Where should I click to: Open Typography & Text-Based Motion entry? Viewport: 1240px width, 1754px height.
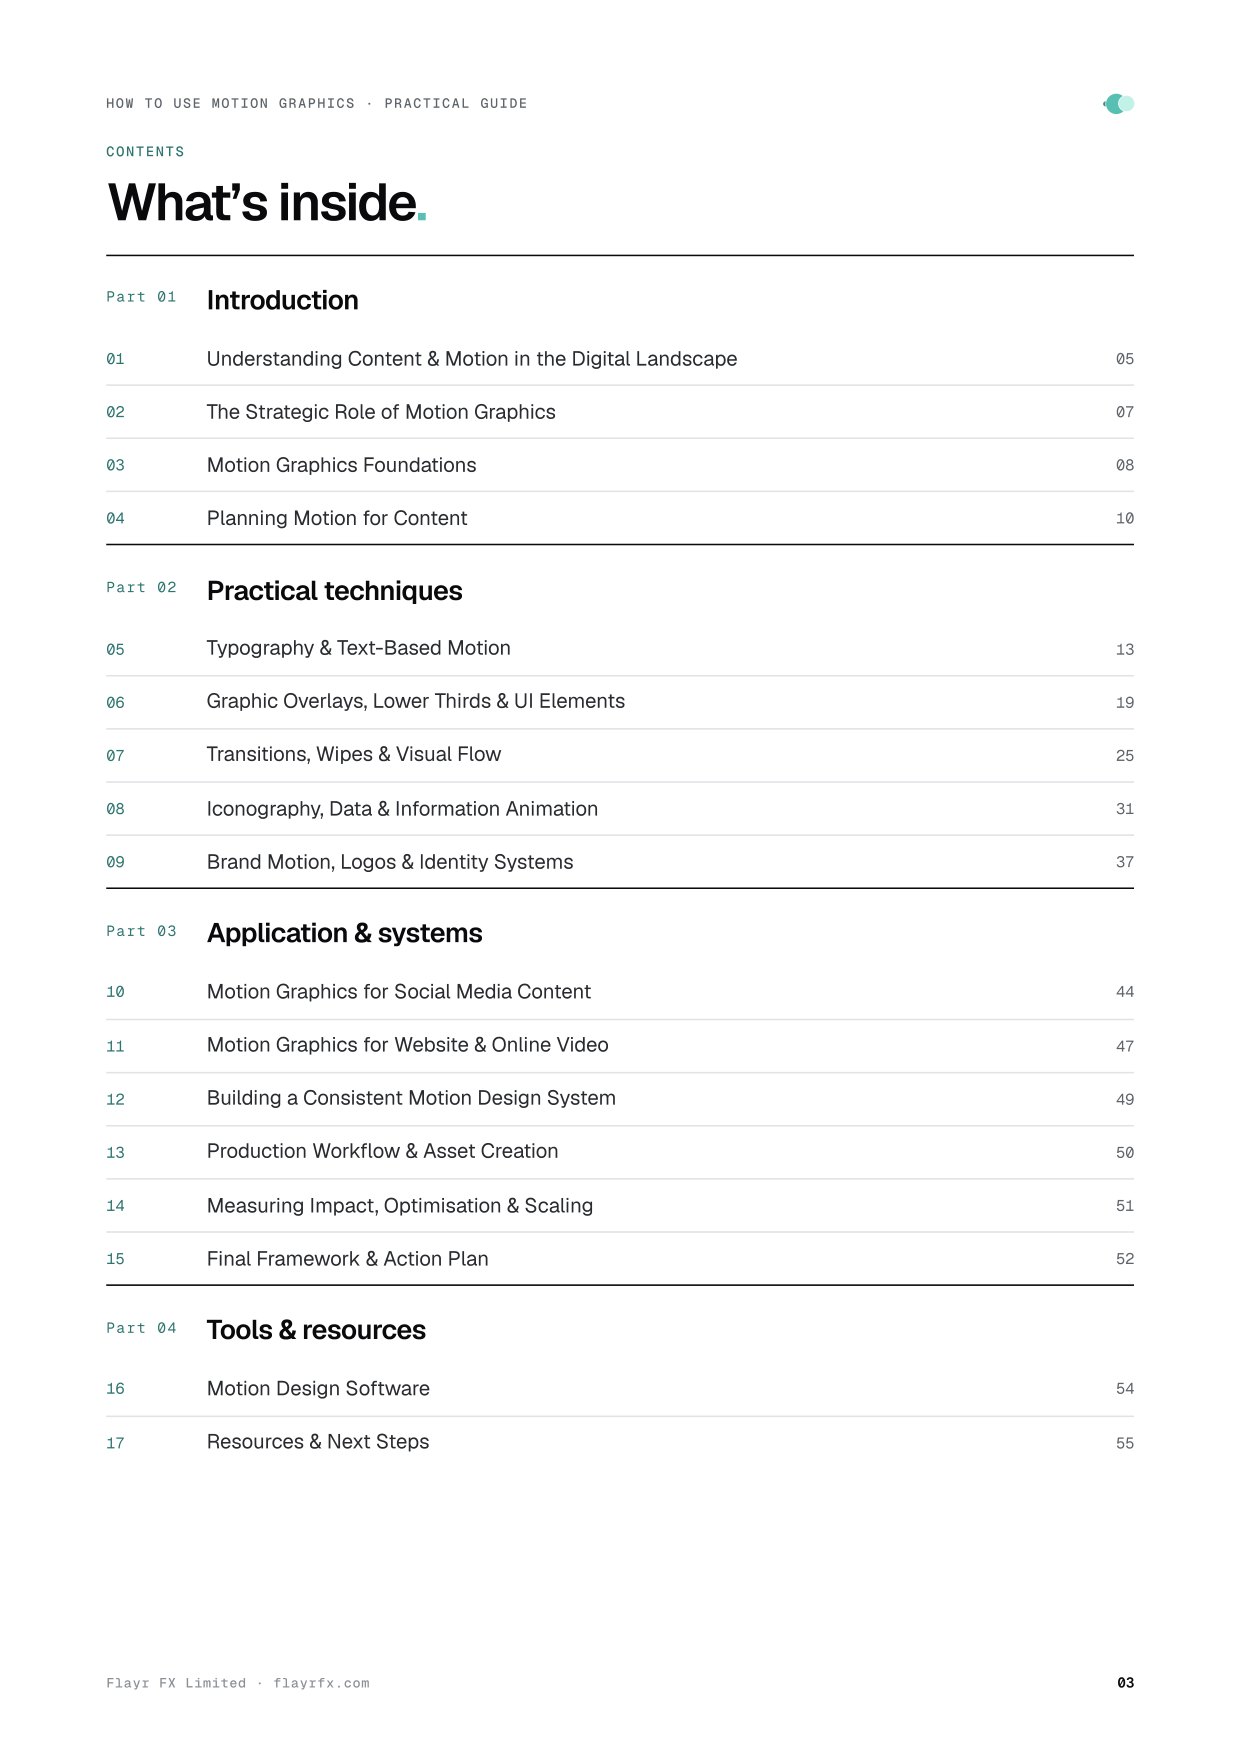pyautogui.click(x=620, y=649)
